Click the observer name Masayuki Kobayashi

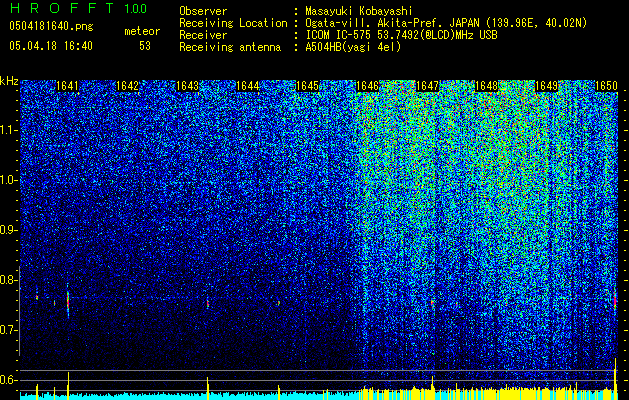pos(359,11)
